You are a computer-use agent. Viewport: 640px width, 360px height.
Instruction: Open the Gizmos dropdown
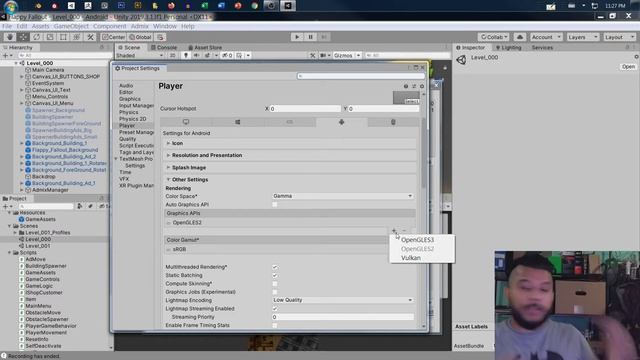pyautogui.click(x=347, y=55)
